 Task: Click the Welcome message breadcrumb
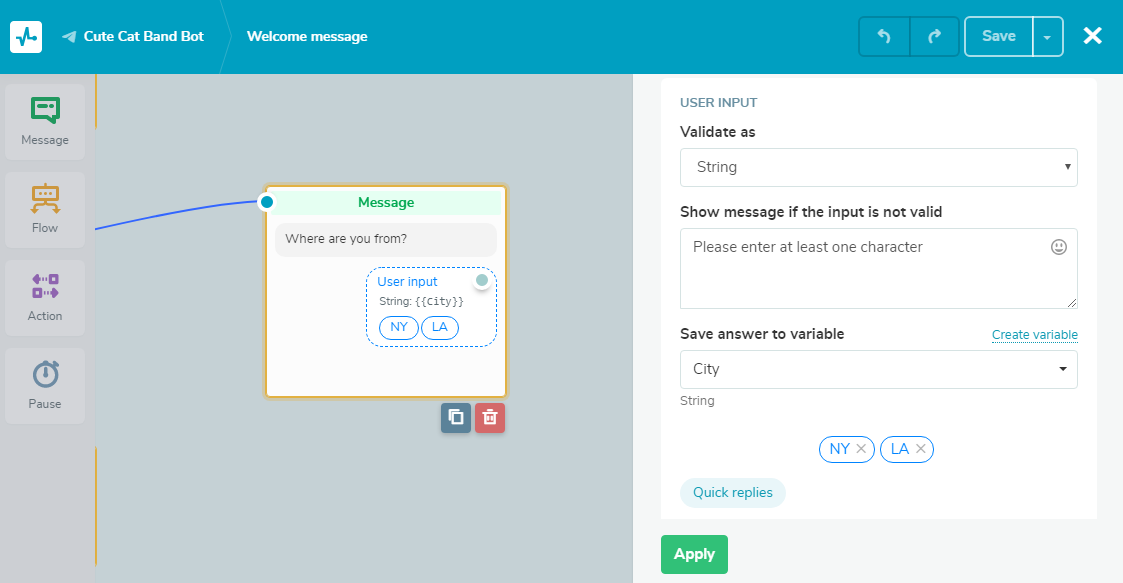click(307, 37)
